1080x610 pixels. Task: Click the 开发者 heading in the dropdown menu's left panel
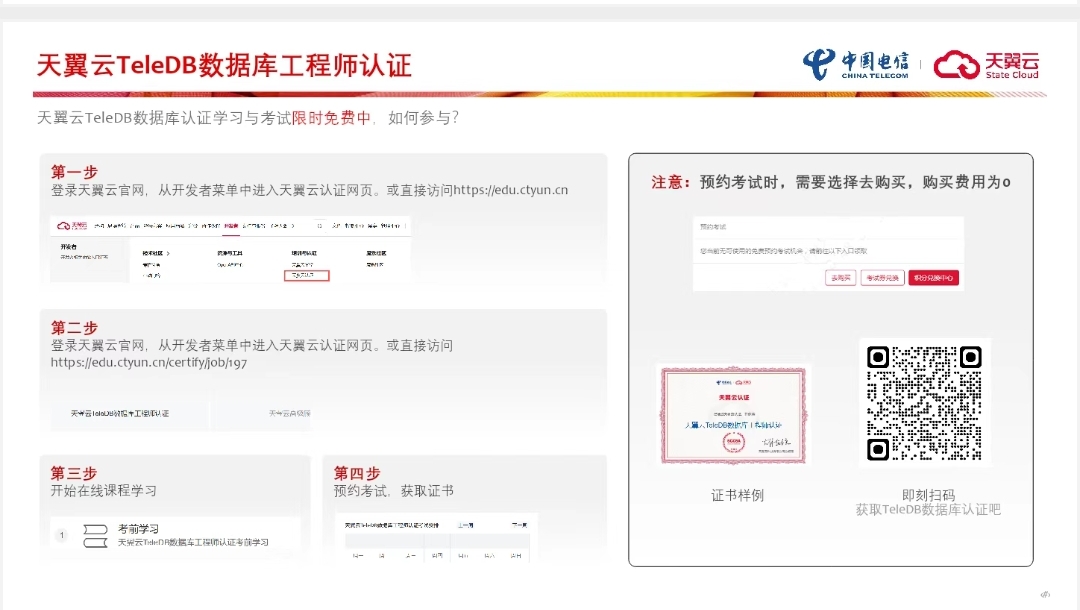69,246
